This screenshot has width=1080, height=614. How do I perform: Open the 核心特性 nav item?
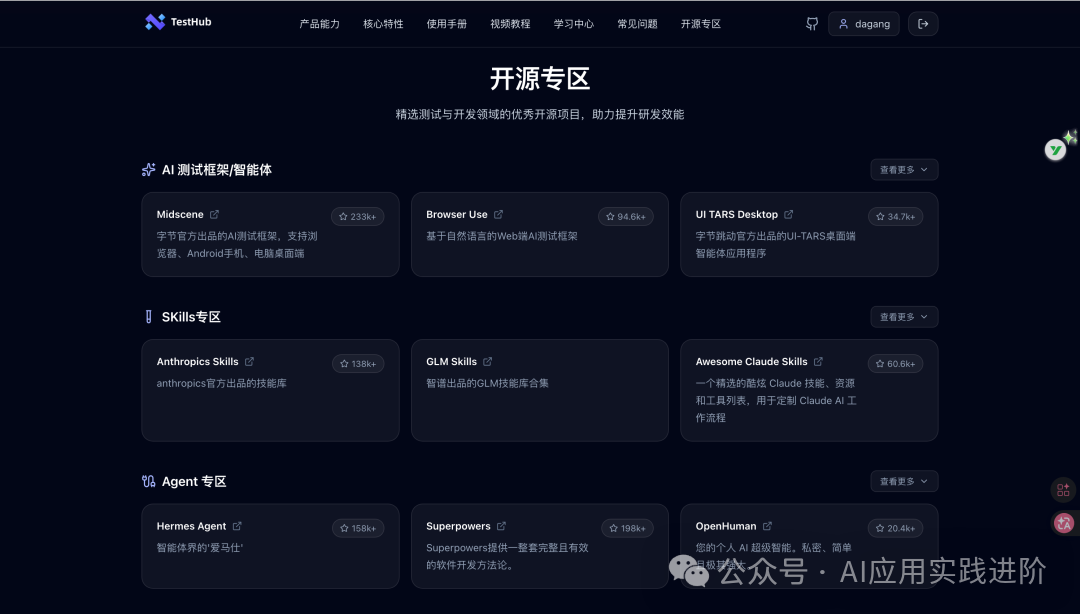click(383, 24)
